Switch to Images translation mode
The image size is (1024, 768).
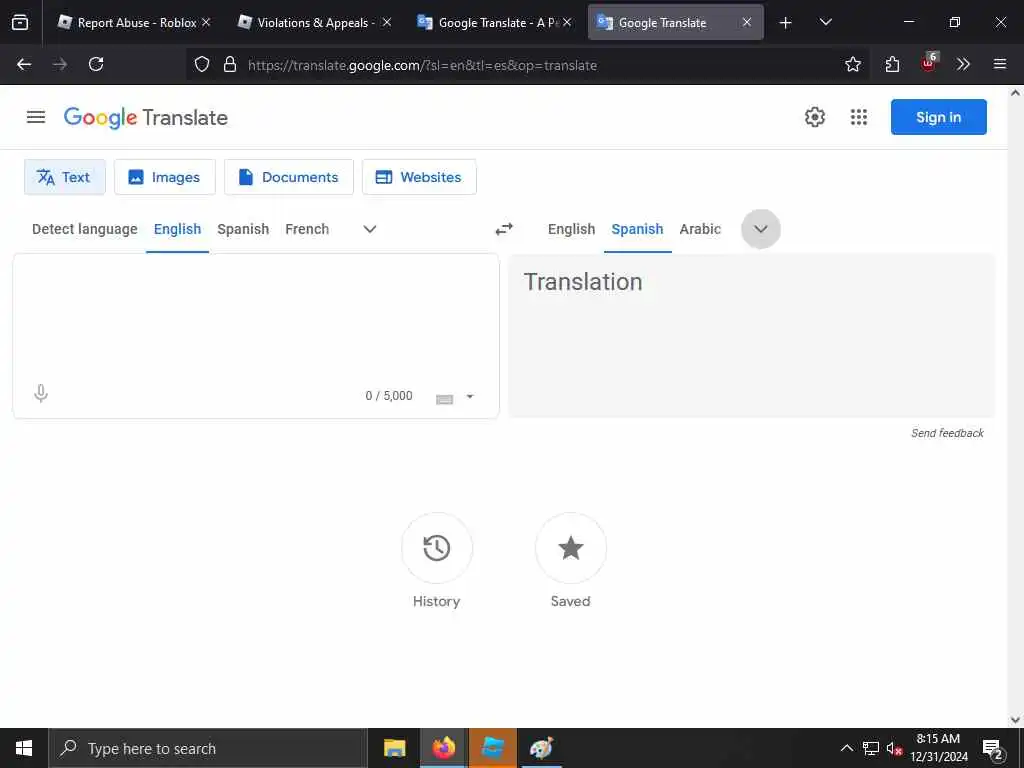click(x=165, y=177)
